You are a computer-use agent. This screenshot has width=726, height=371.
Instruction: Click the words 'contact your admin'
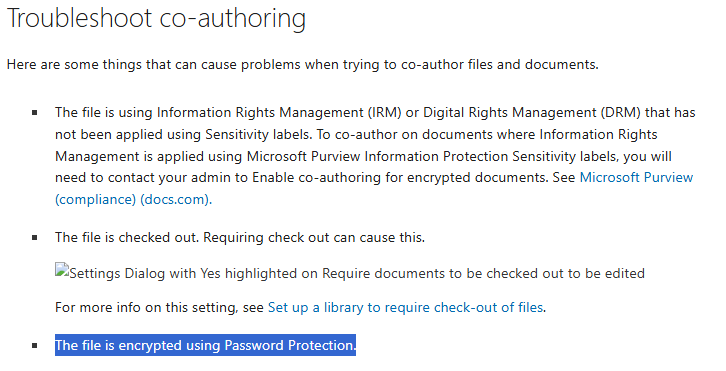click(178, 177)
